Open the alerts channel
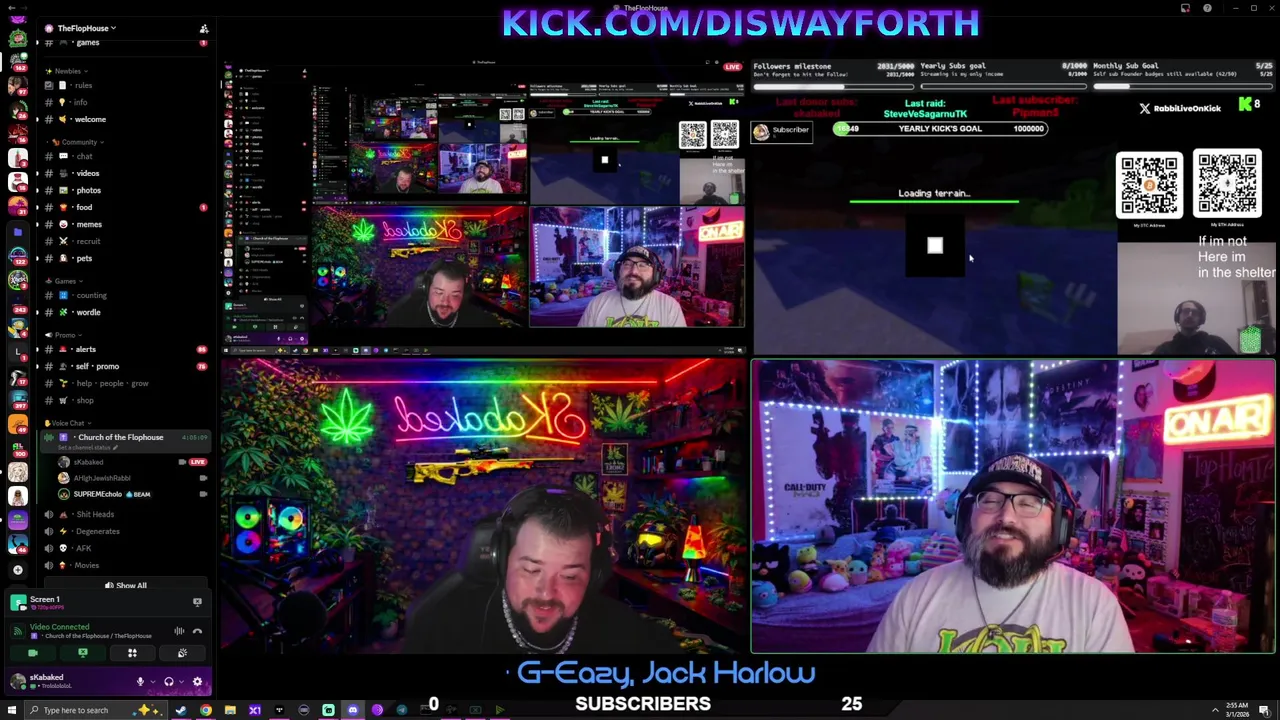 (x=125, y=349)
